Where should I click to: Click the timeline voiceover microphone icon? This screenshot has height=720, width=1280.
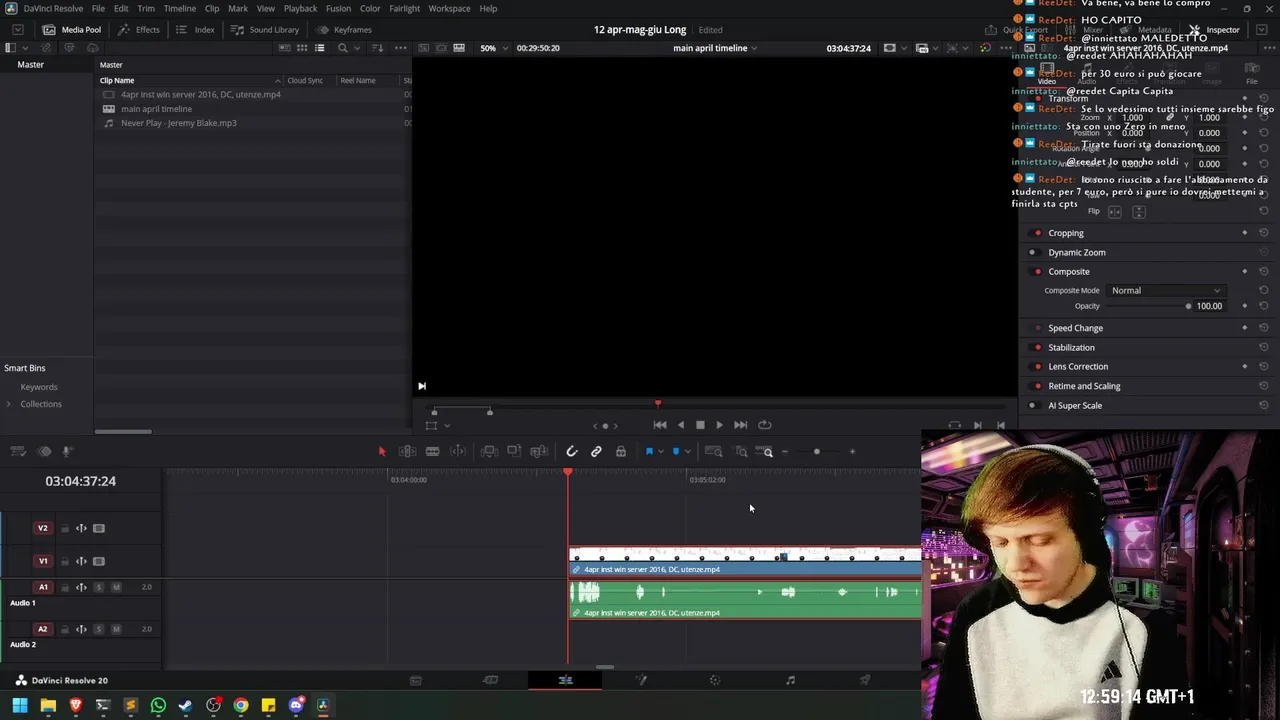67,452
